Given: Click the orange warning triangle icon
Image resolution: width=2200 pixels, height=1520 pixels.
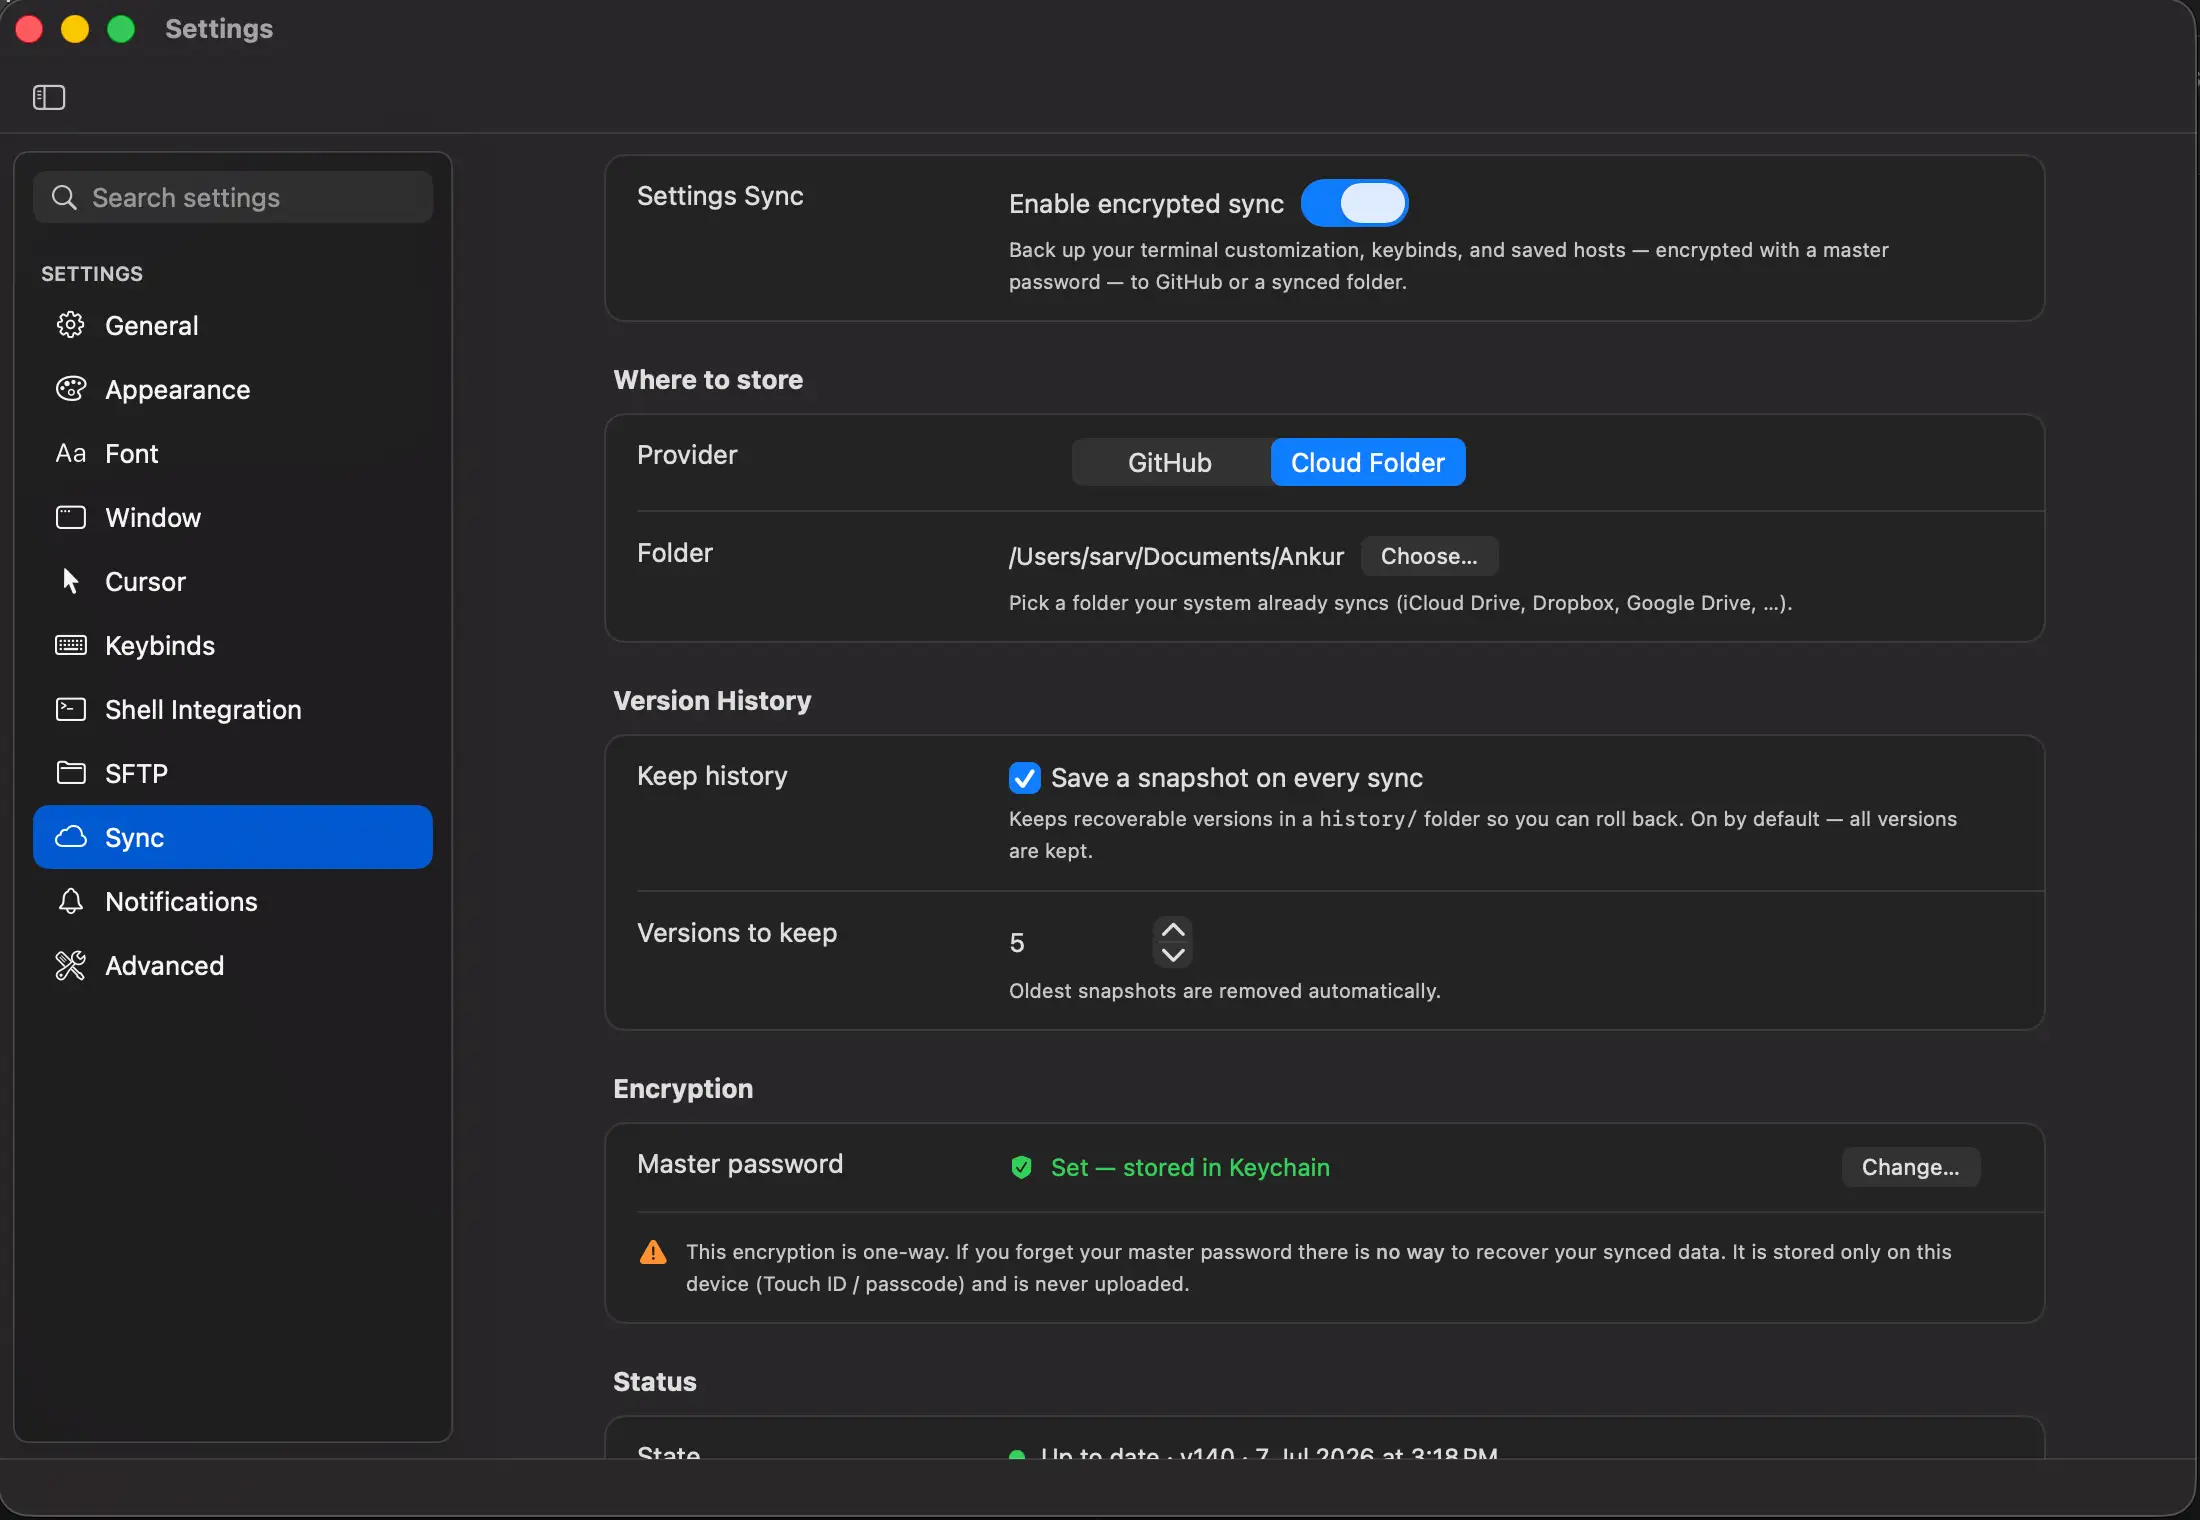Looking at the screenshot, I should (x=653, y=1252).
